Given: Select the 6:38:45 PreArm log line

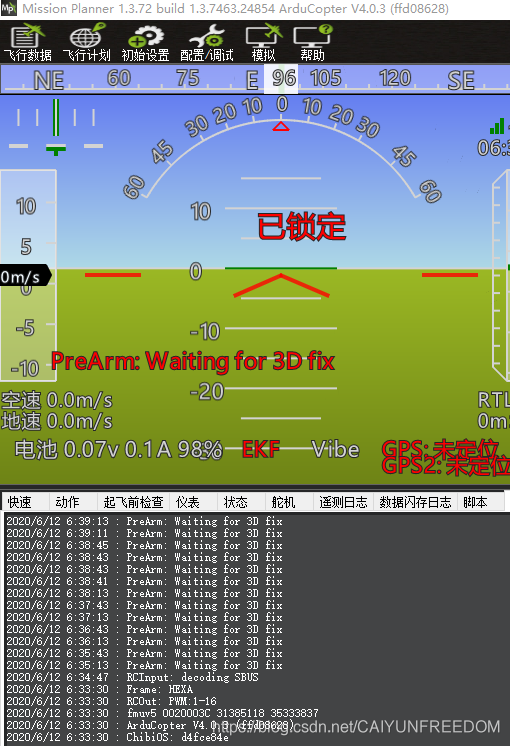Looking at the screenshot, I should pos(144,545).
